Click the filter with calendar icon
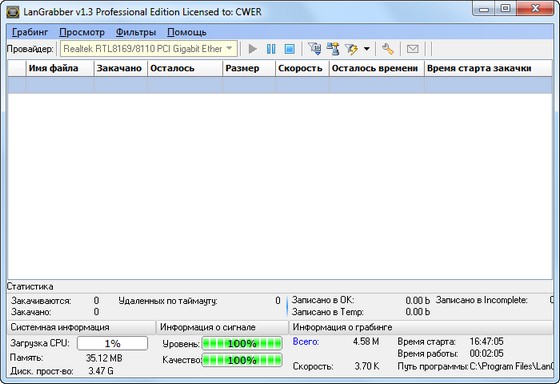Screen dimensions: 560x384 point(315,49)
